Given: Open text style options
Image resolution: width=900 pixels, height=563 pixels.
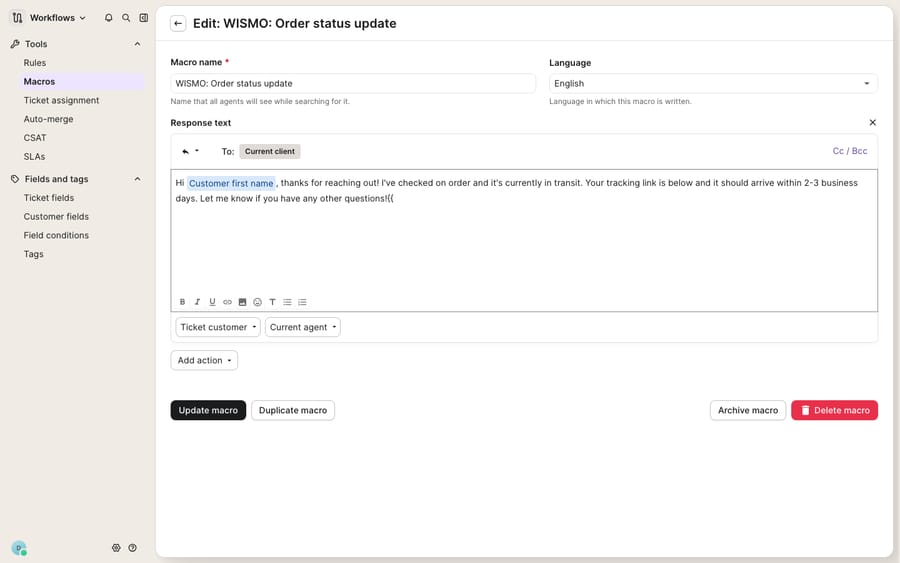Looking at the screenshot, I should tap(273, 302).
